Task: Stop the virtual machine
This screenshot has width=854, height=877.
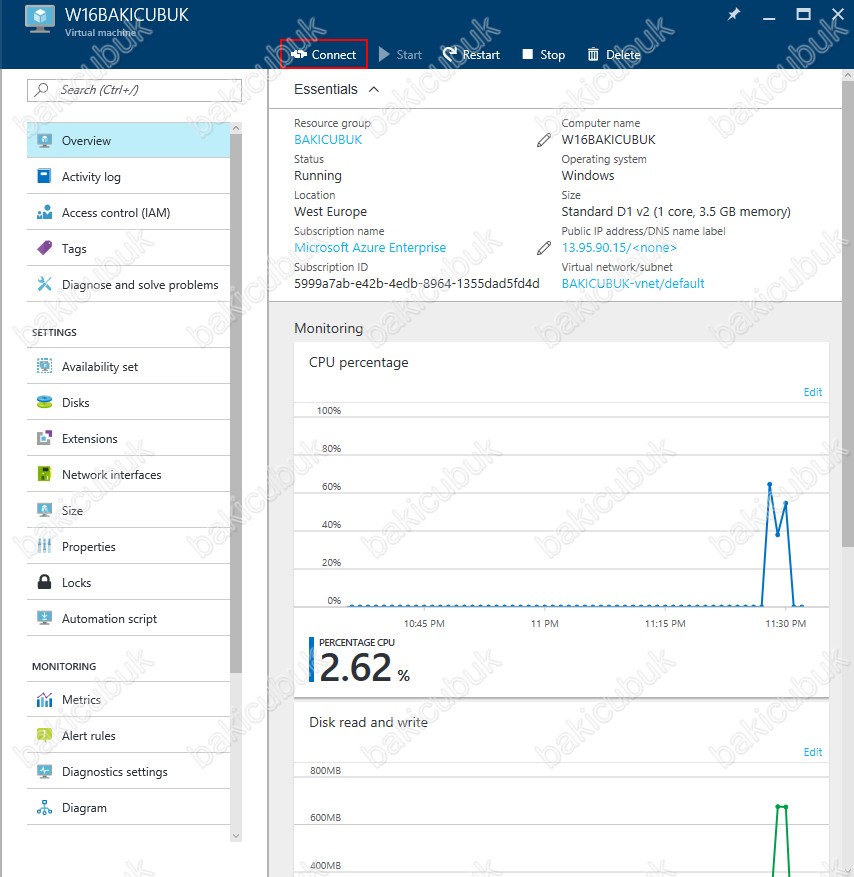Action: coord(544,54)
